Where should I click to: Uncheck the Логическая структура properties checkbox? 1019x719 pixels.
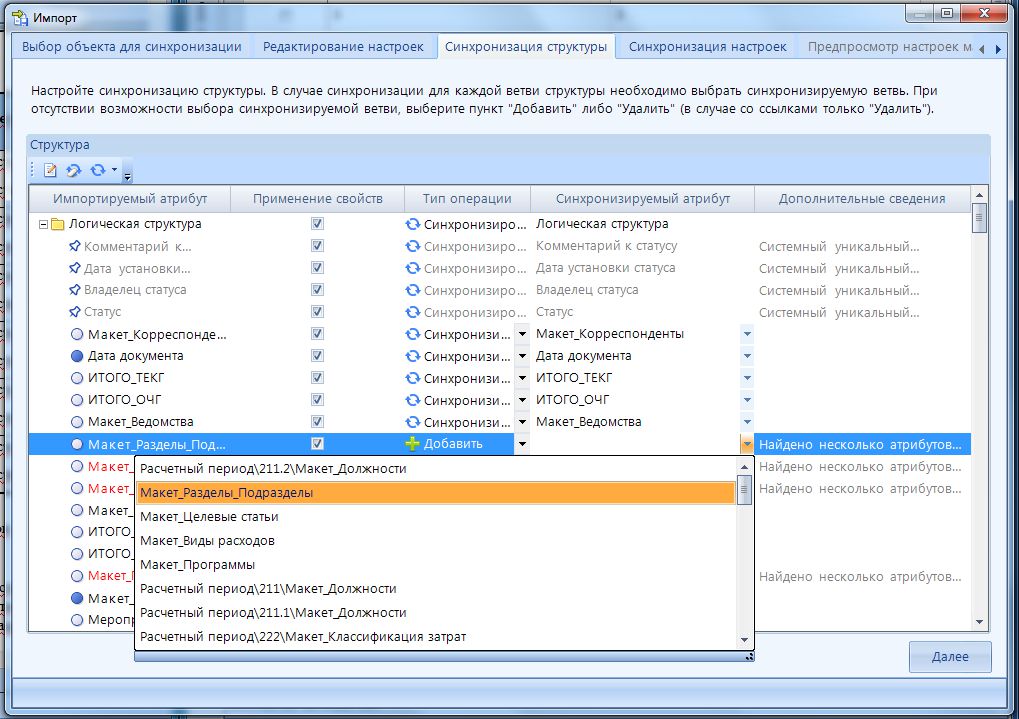tap(317, 224)
